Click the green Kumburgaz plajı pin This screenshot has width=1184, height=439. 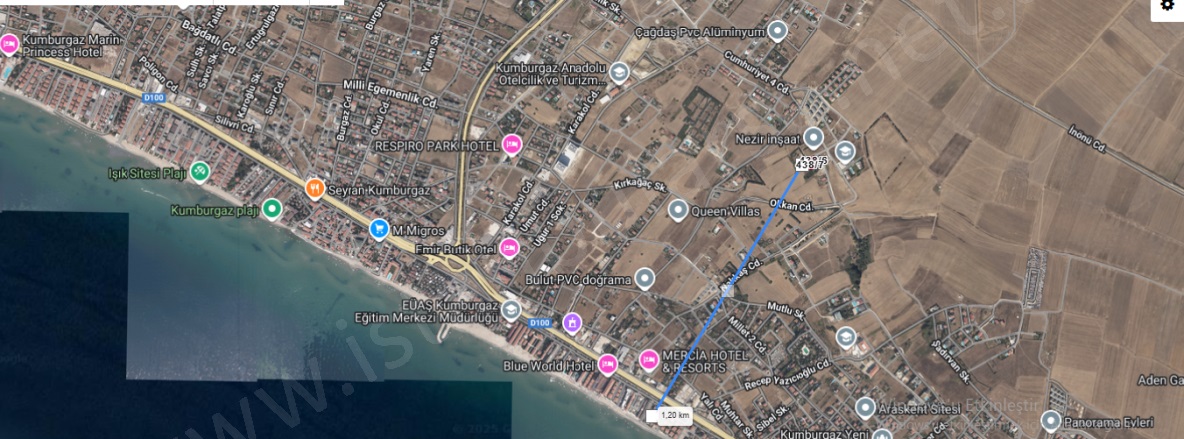[x=272, y=209]
